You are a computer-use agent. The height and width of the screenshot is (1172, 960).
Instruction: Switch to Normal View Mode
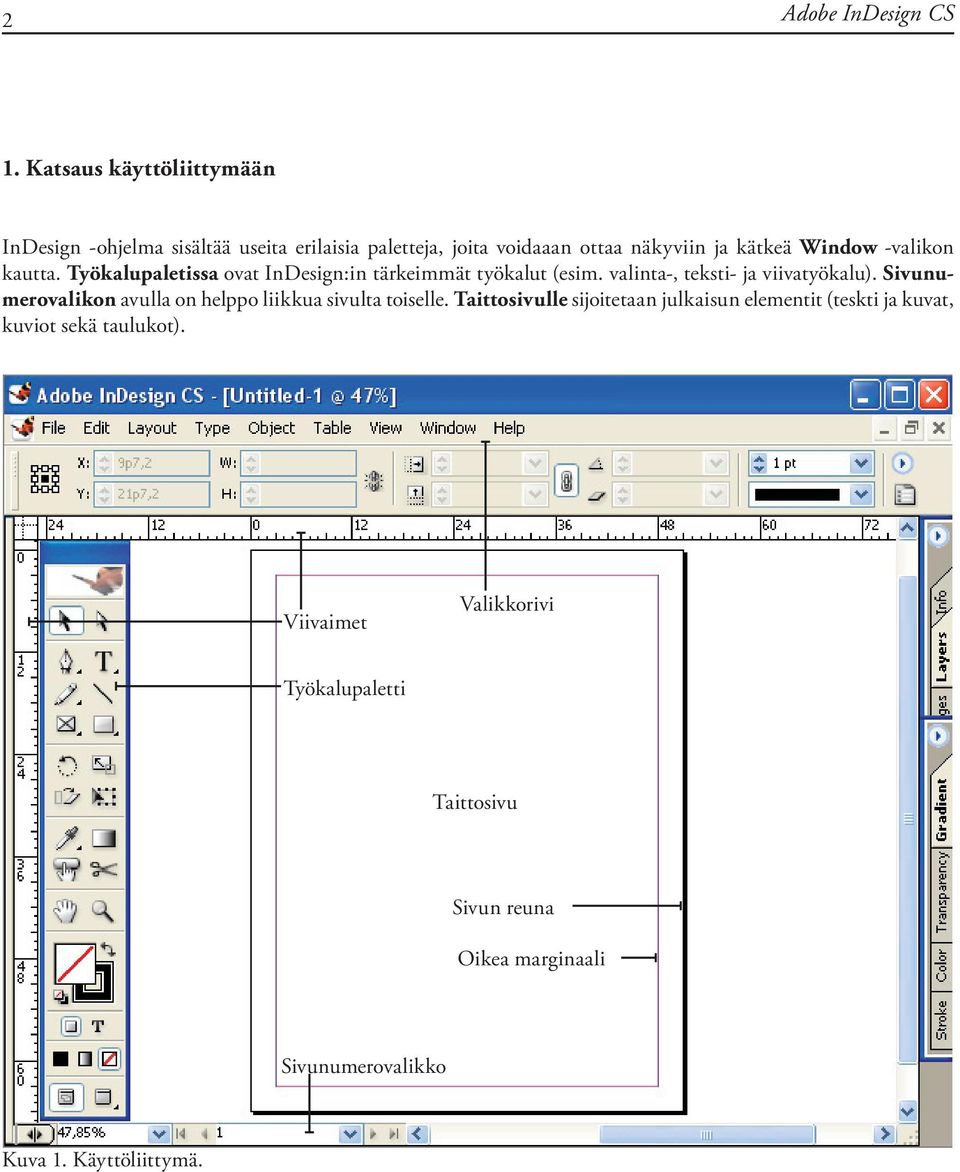(x=67, y=1097)
